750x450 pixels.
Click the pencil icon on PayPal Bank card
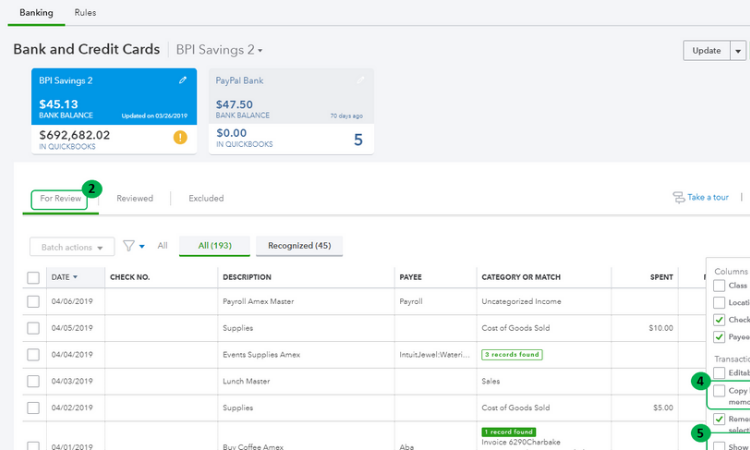coord(361,80)
